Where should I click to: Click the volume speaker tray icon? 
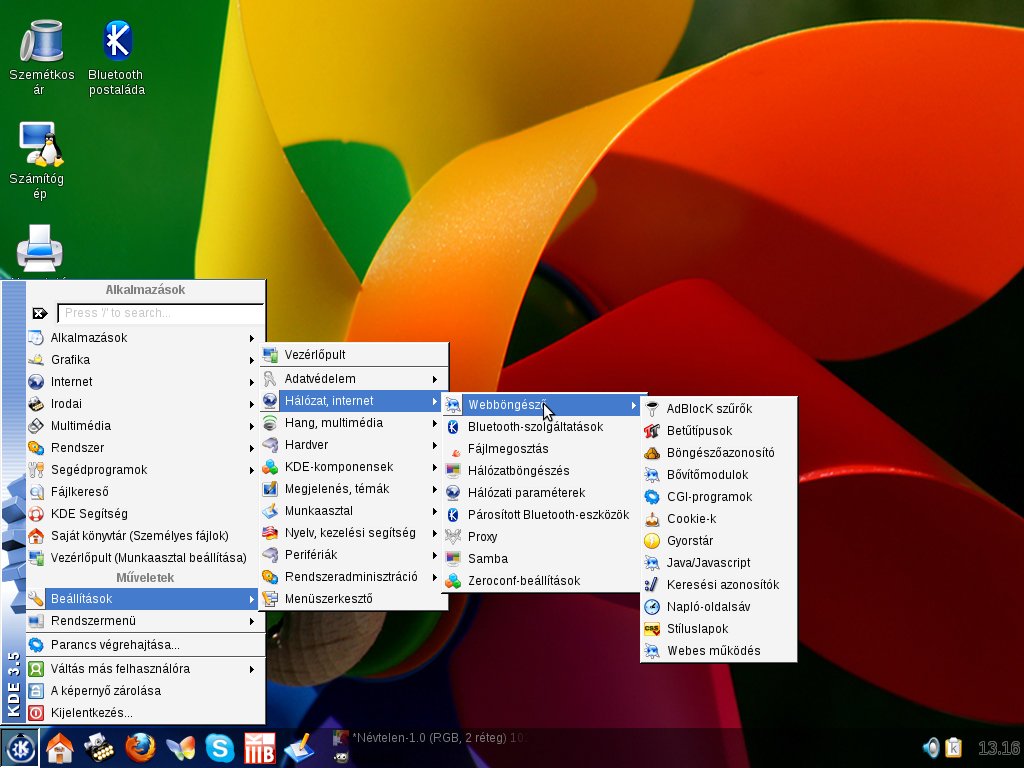pyautogui.click(x=931, y=747)
